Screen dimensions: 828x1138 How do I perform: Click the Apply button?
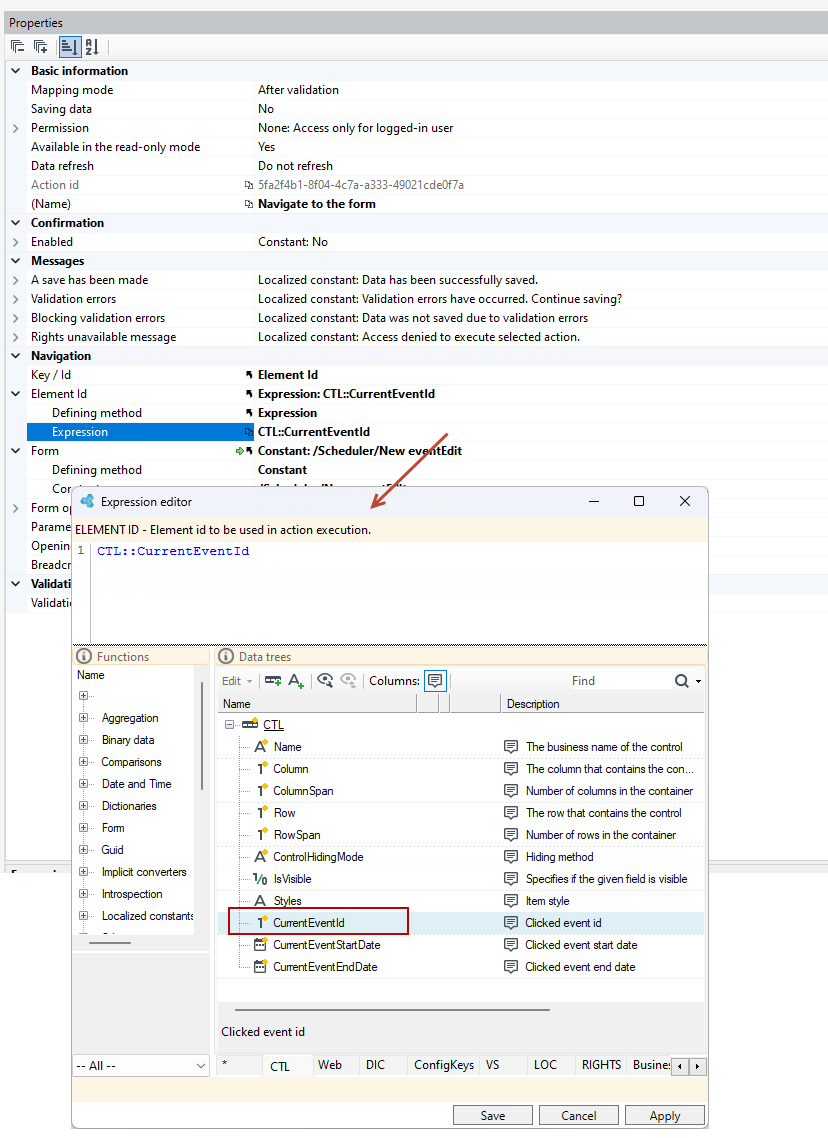[665, 1116]
